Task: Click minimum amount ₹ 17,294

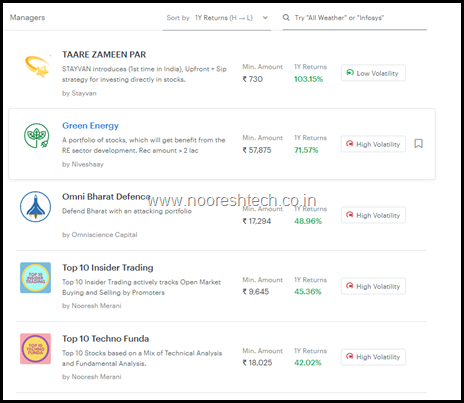Action: click(x=257, y=221)
